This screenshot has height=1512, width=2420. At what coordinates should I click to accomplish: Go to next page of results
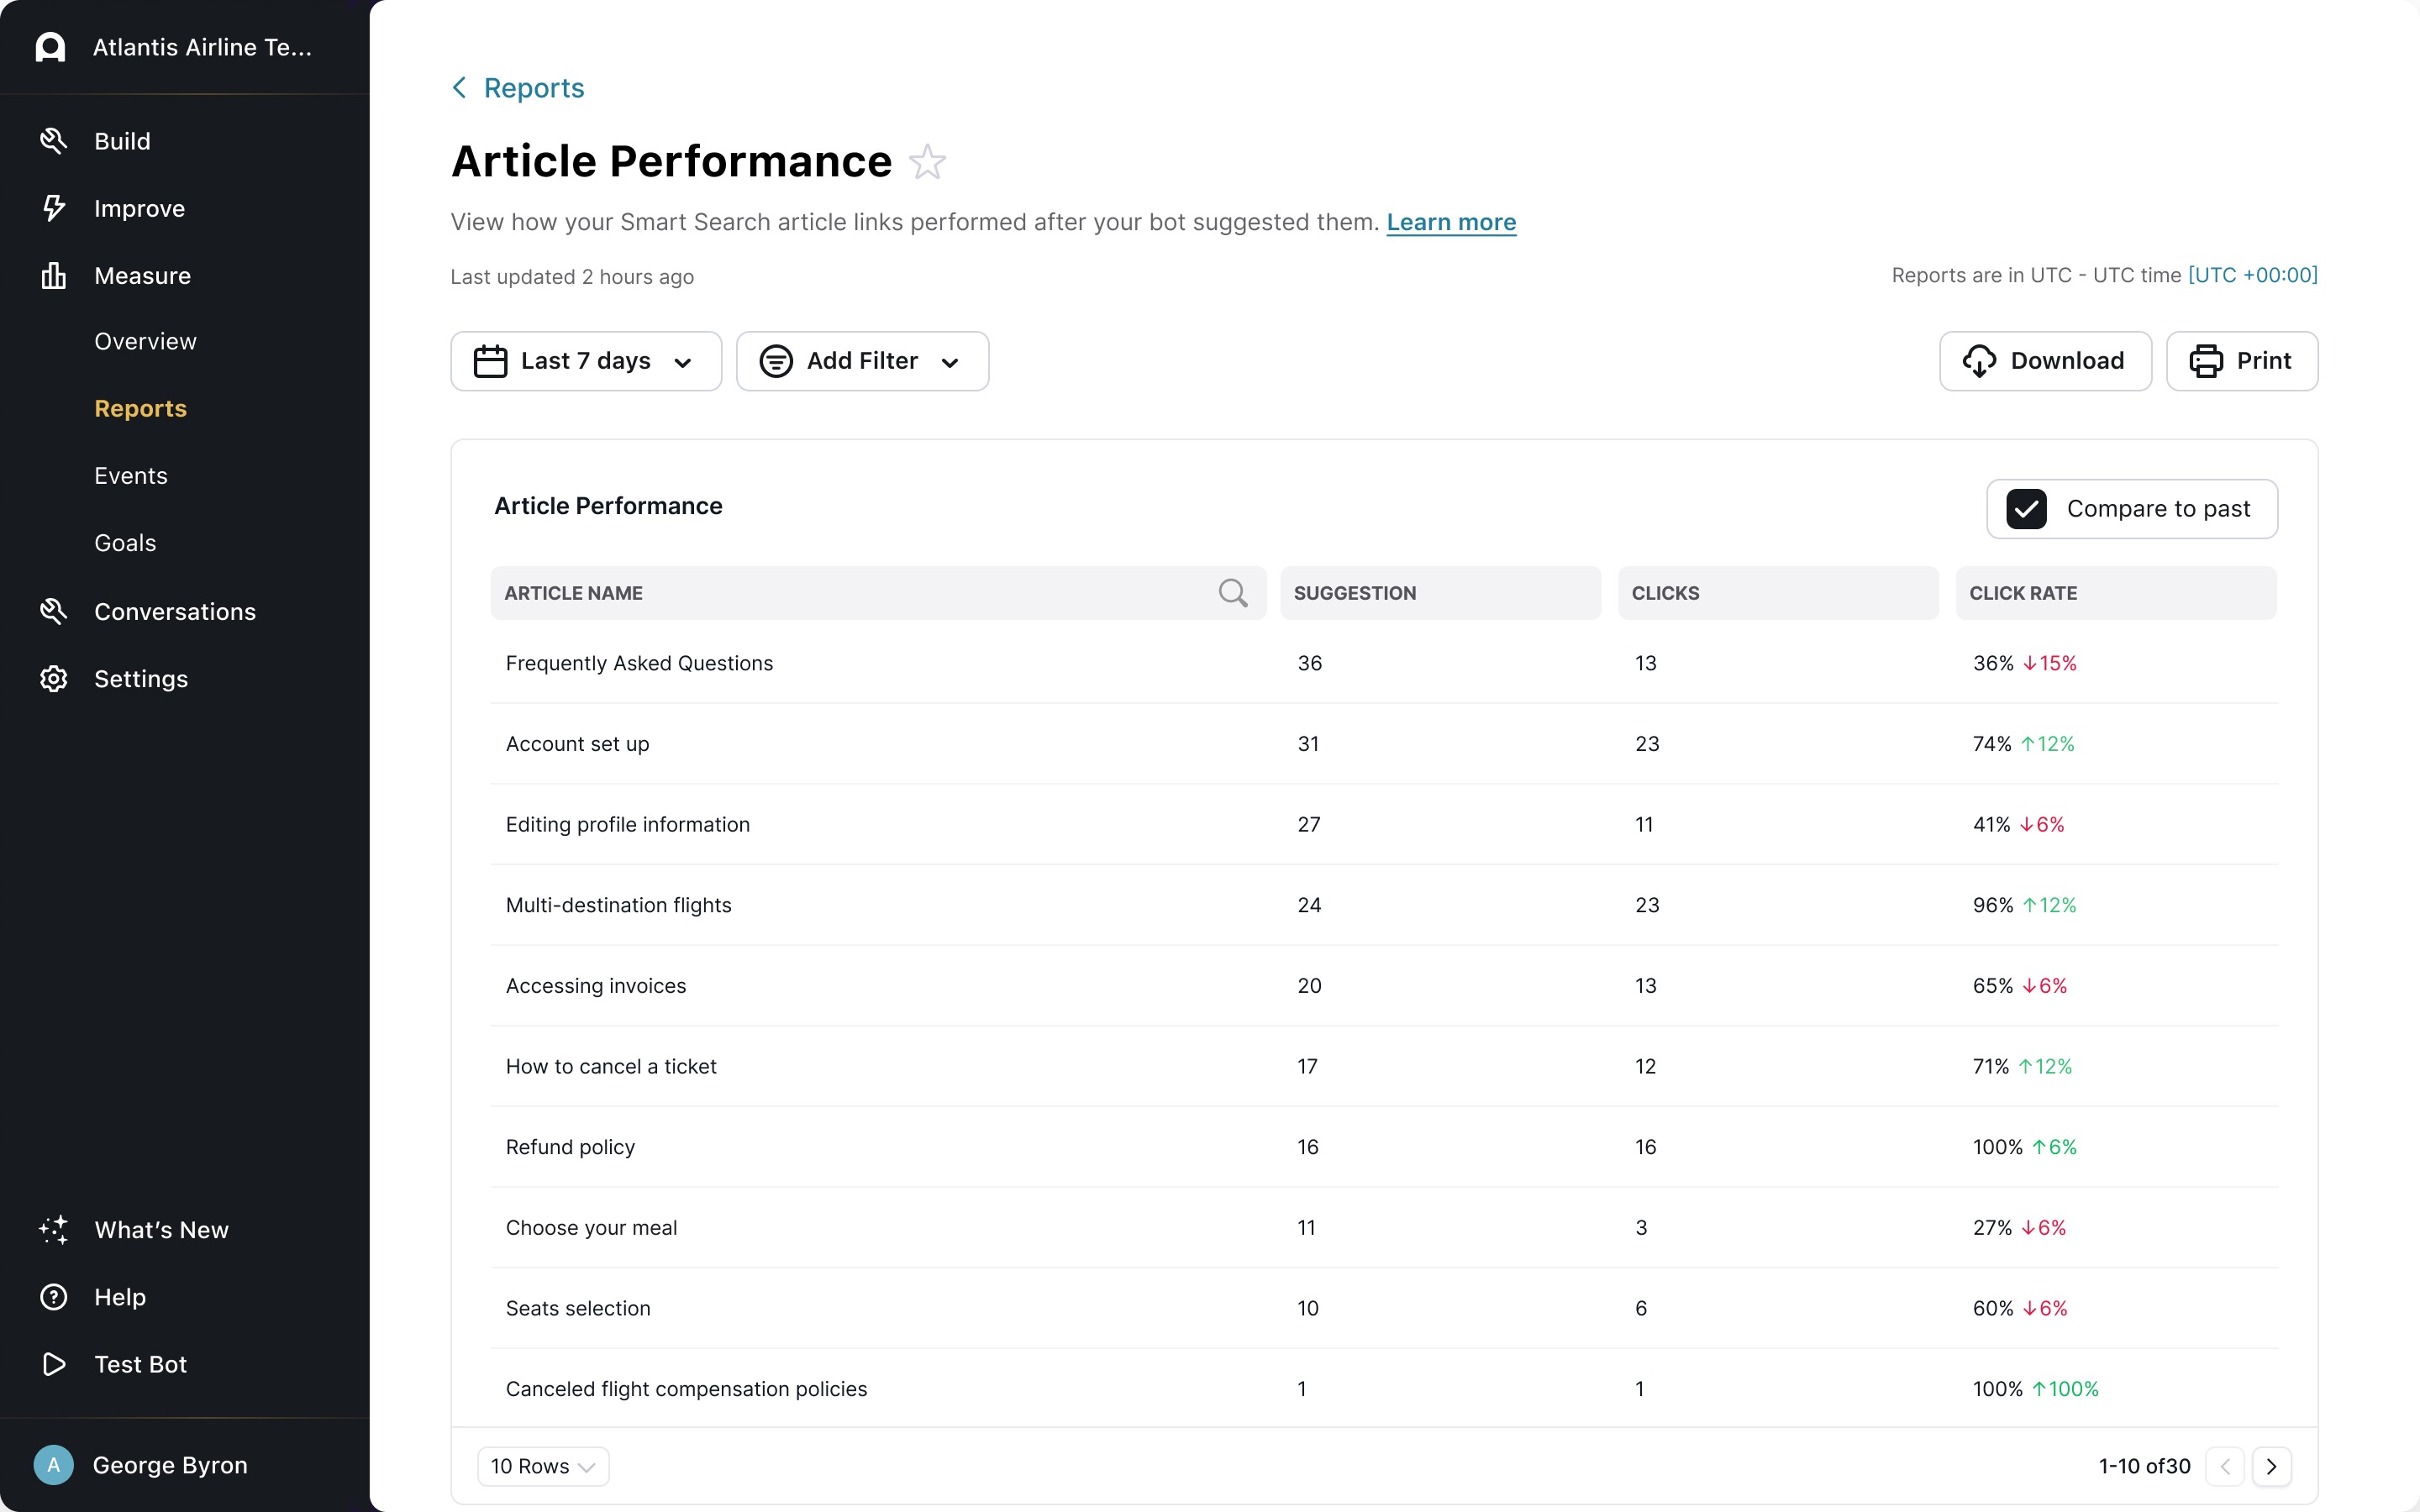tap(2271, 1466)
